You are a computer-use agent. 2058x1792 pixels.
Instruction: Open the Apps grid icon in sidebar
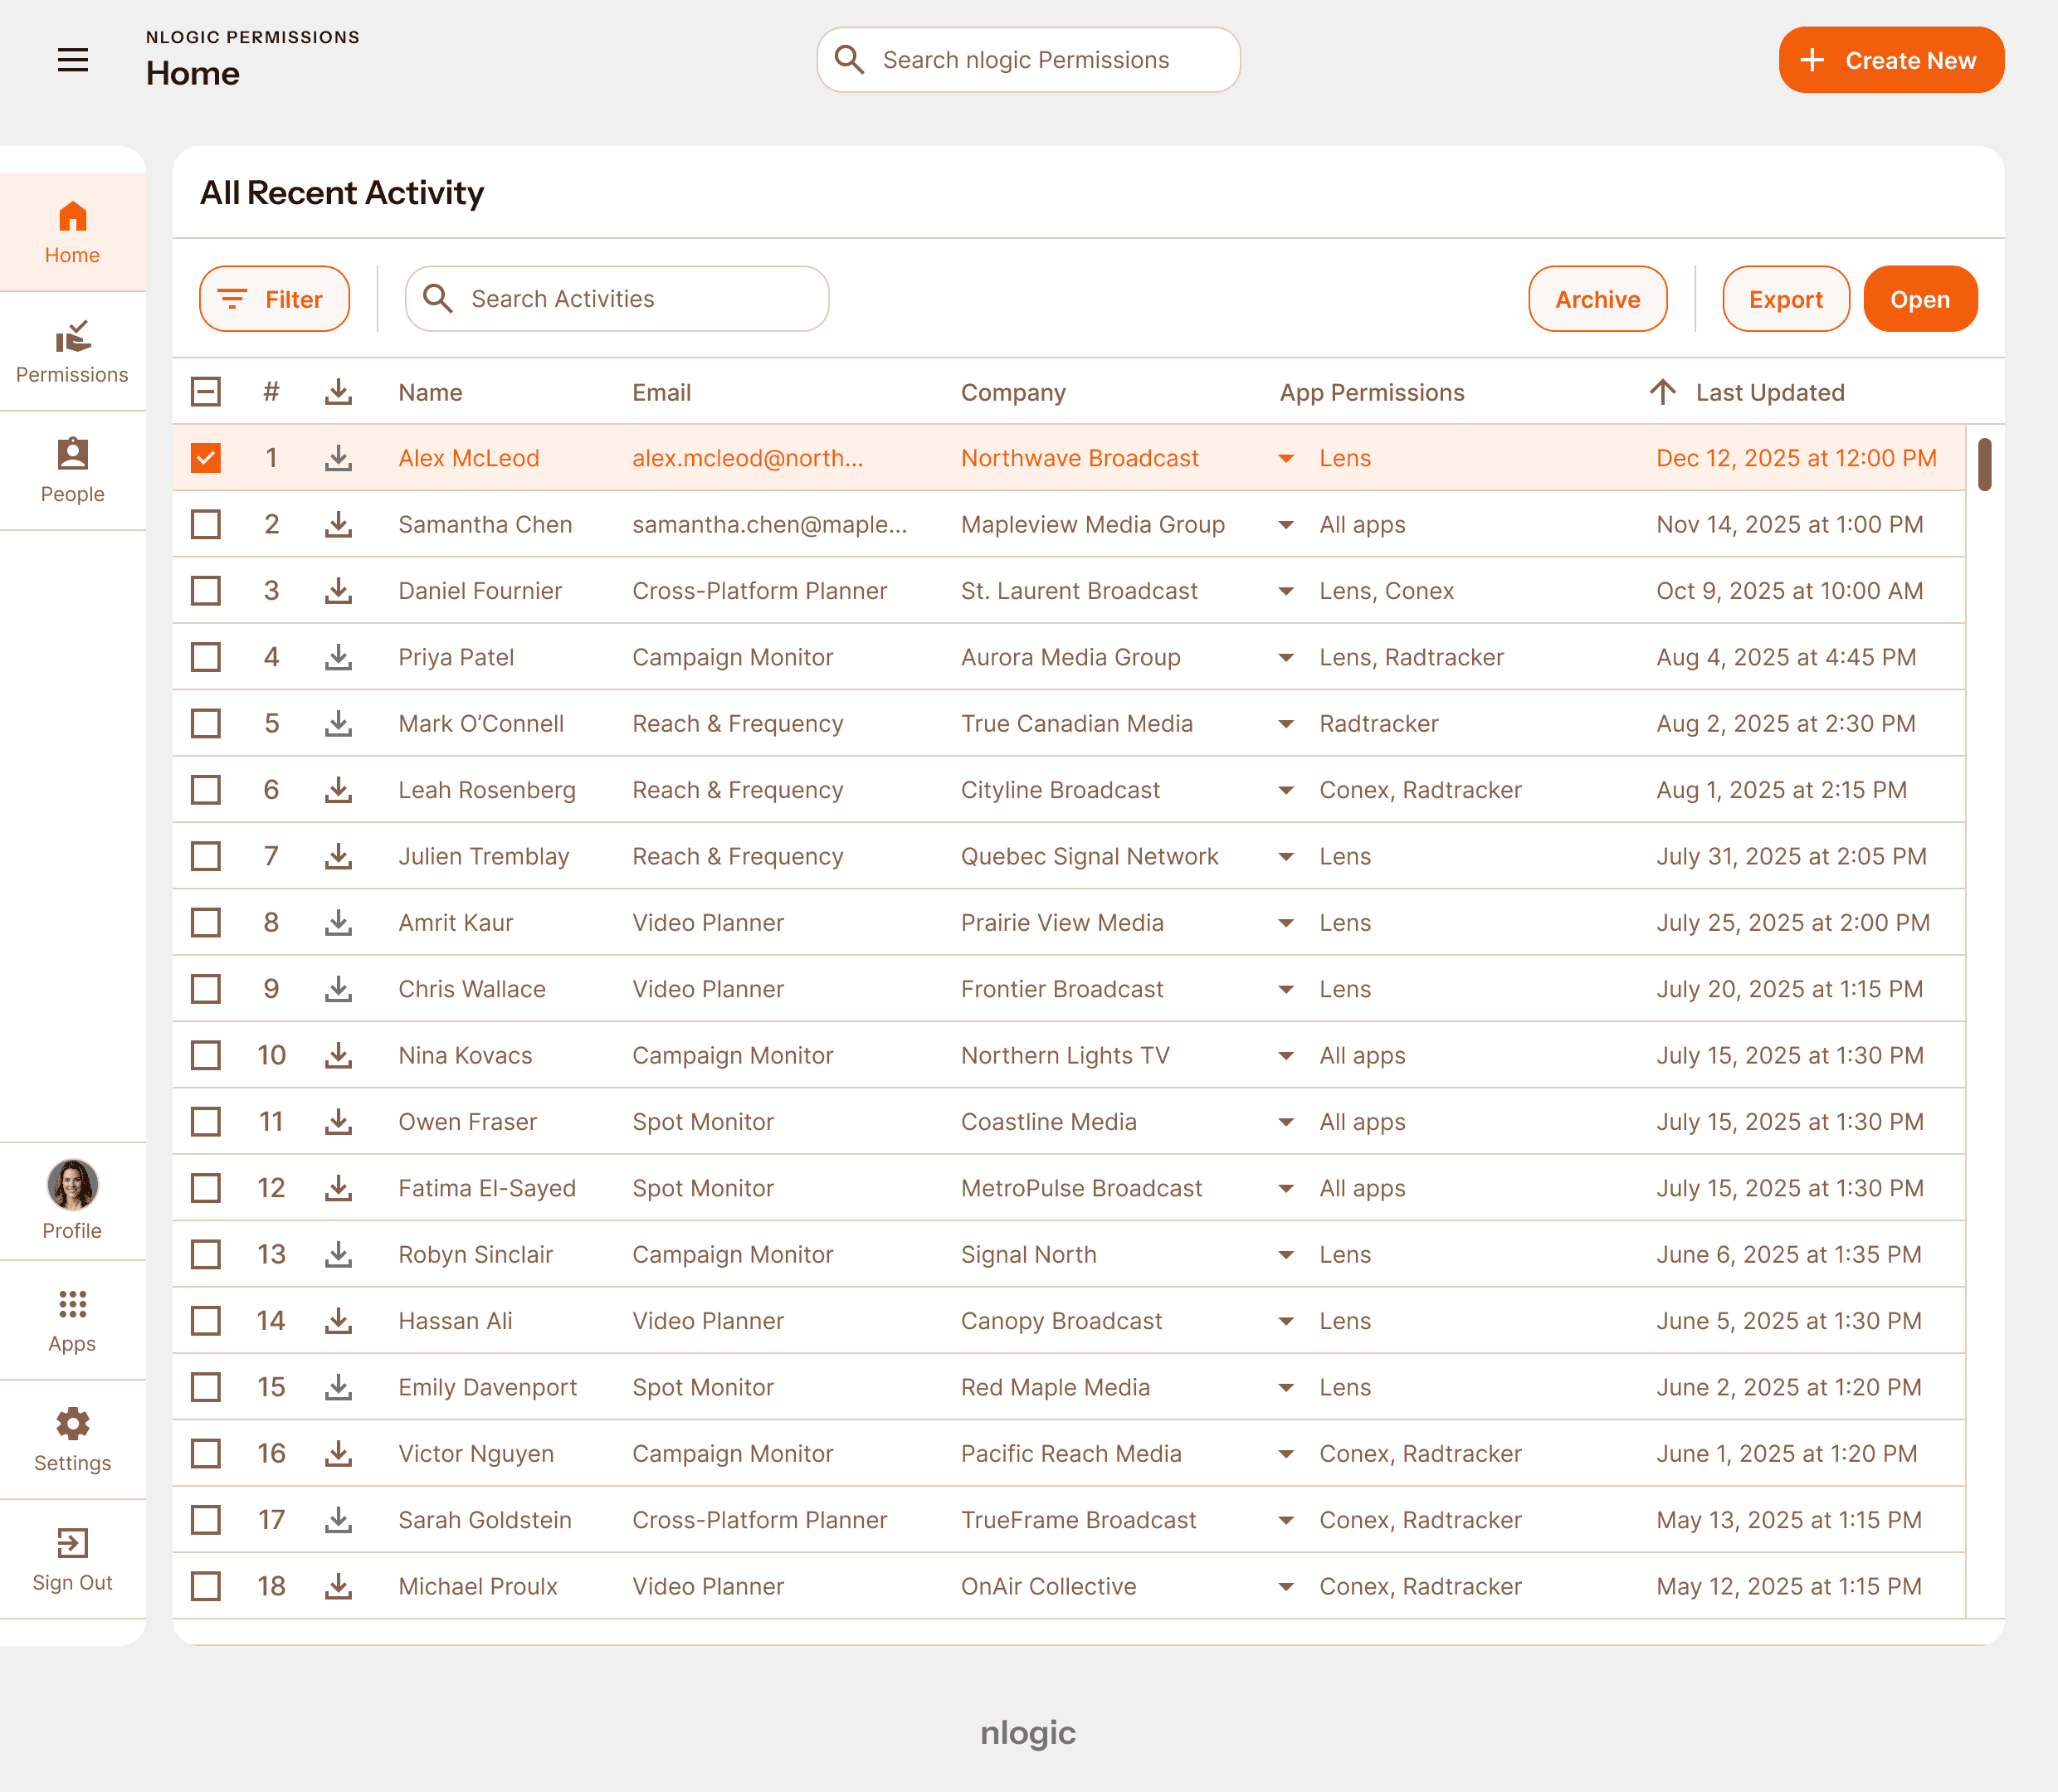pyautogui.click(x=72, y=1304)
